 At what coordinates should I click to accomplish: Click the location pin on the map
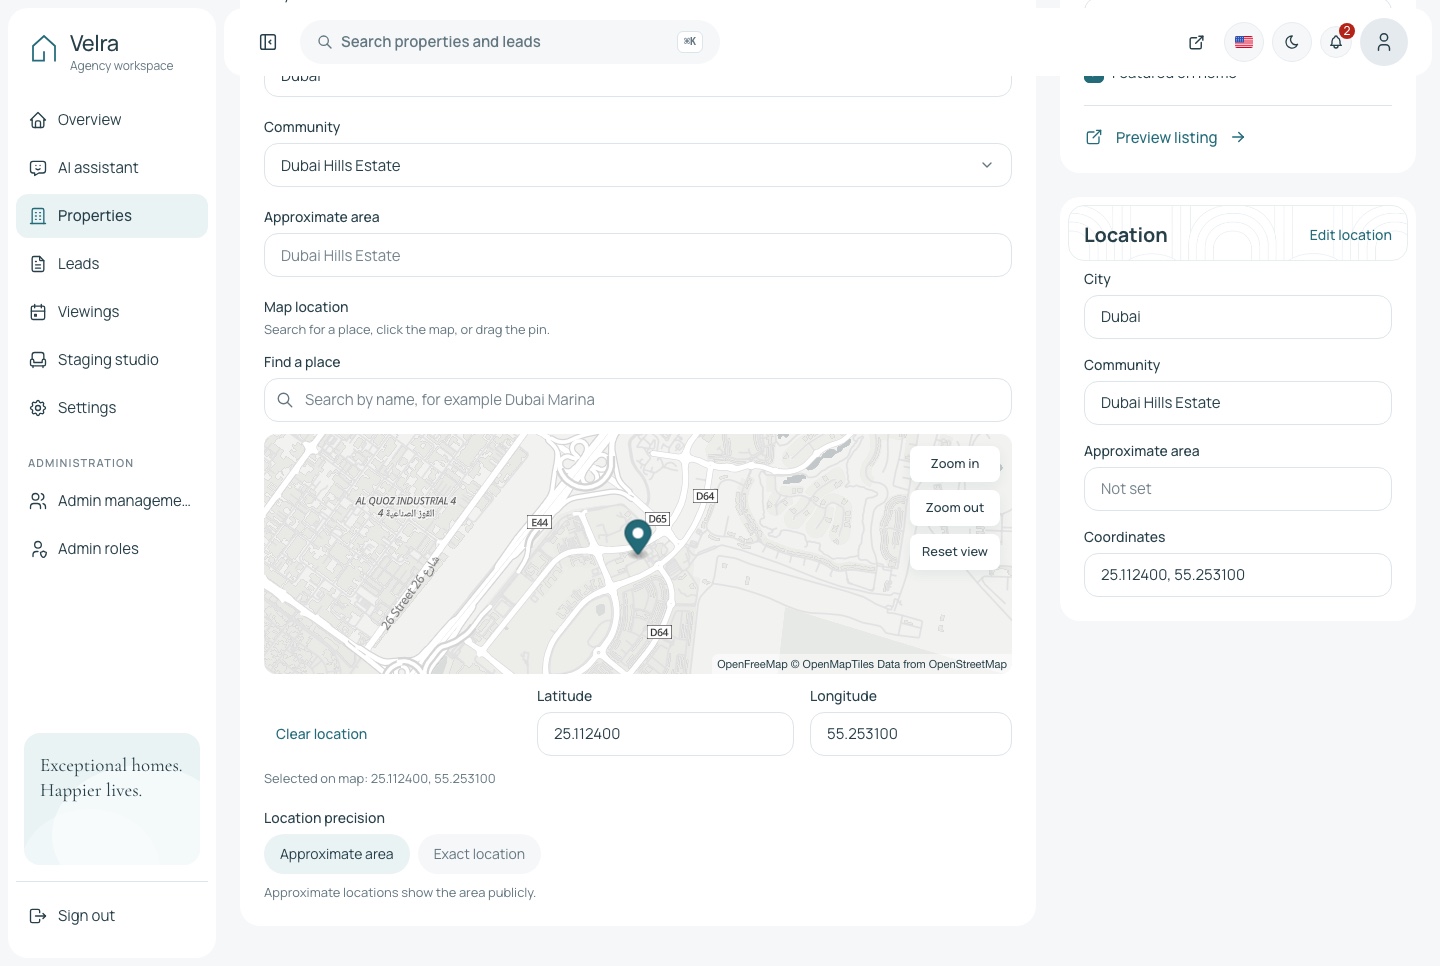point(638,536)
